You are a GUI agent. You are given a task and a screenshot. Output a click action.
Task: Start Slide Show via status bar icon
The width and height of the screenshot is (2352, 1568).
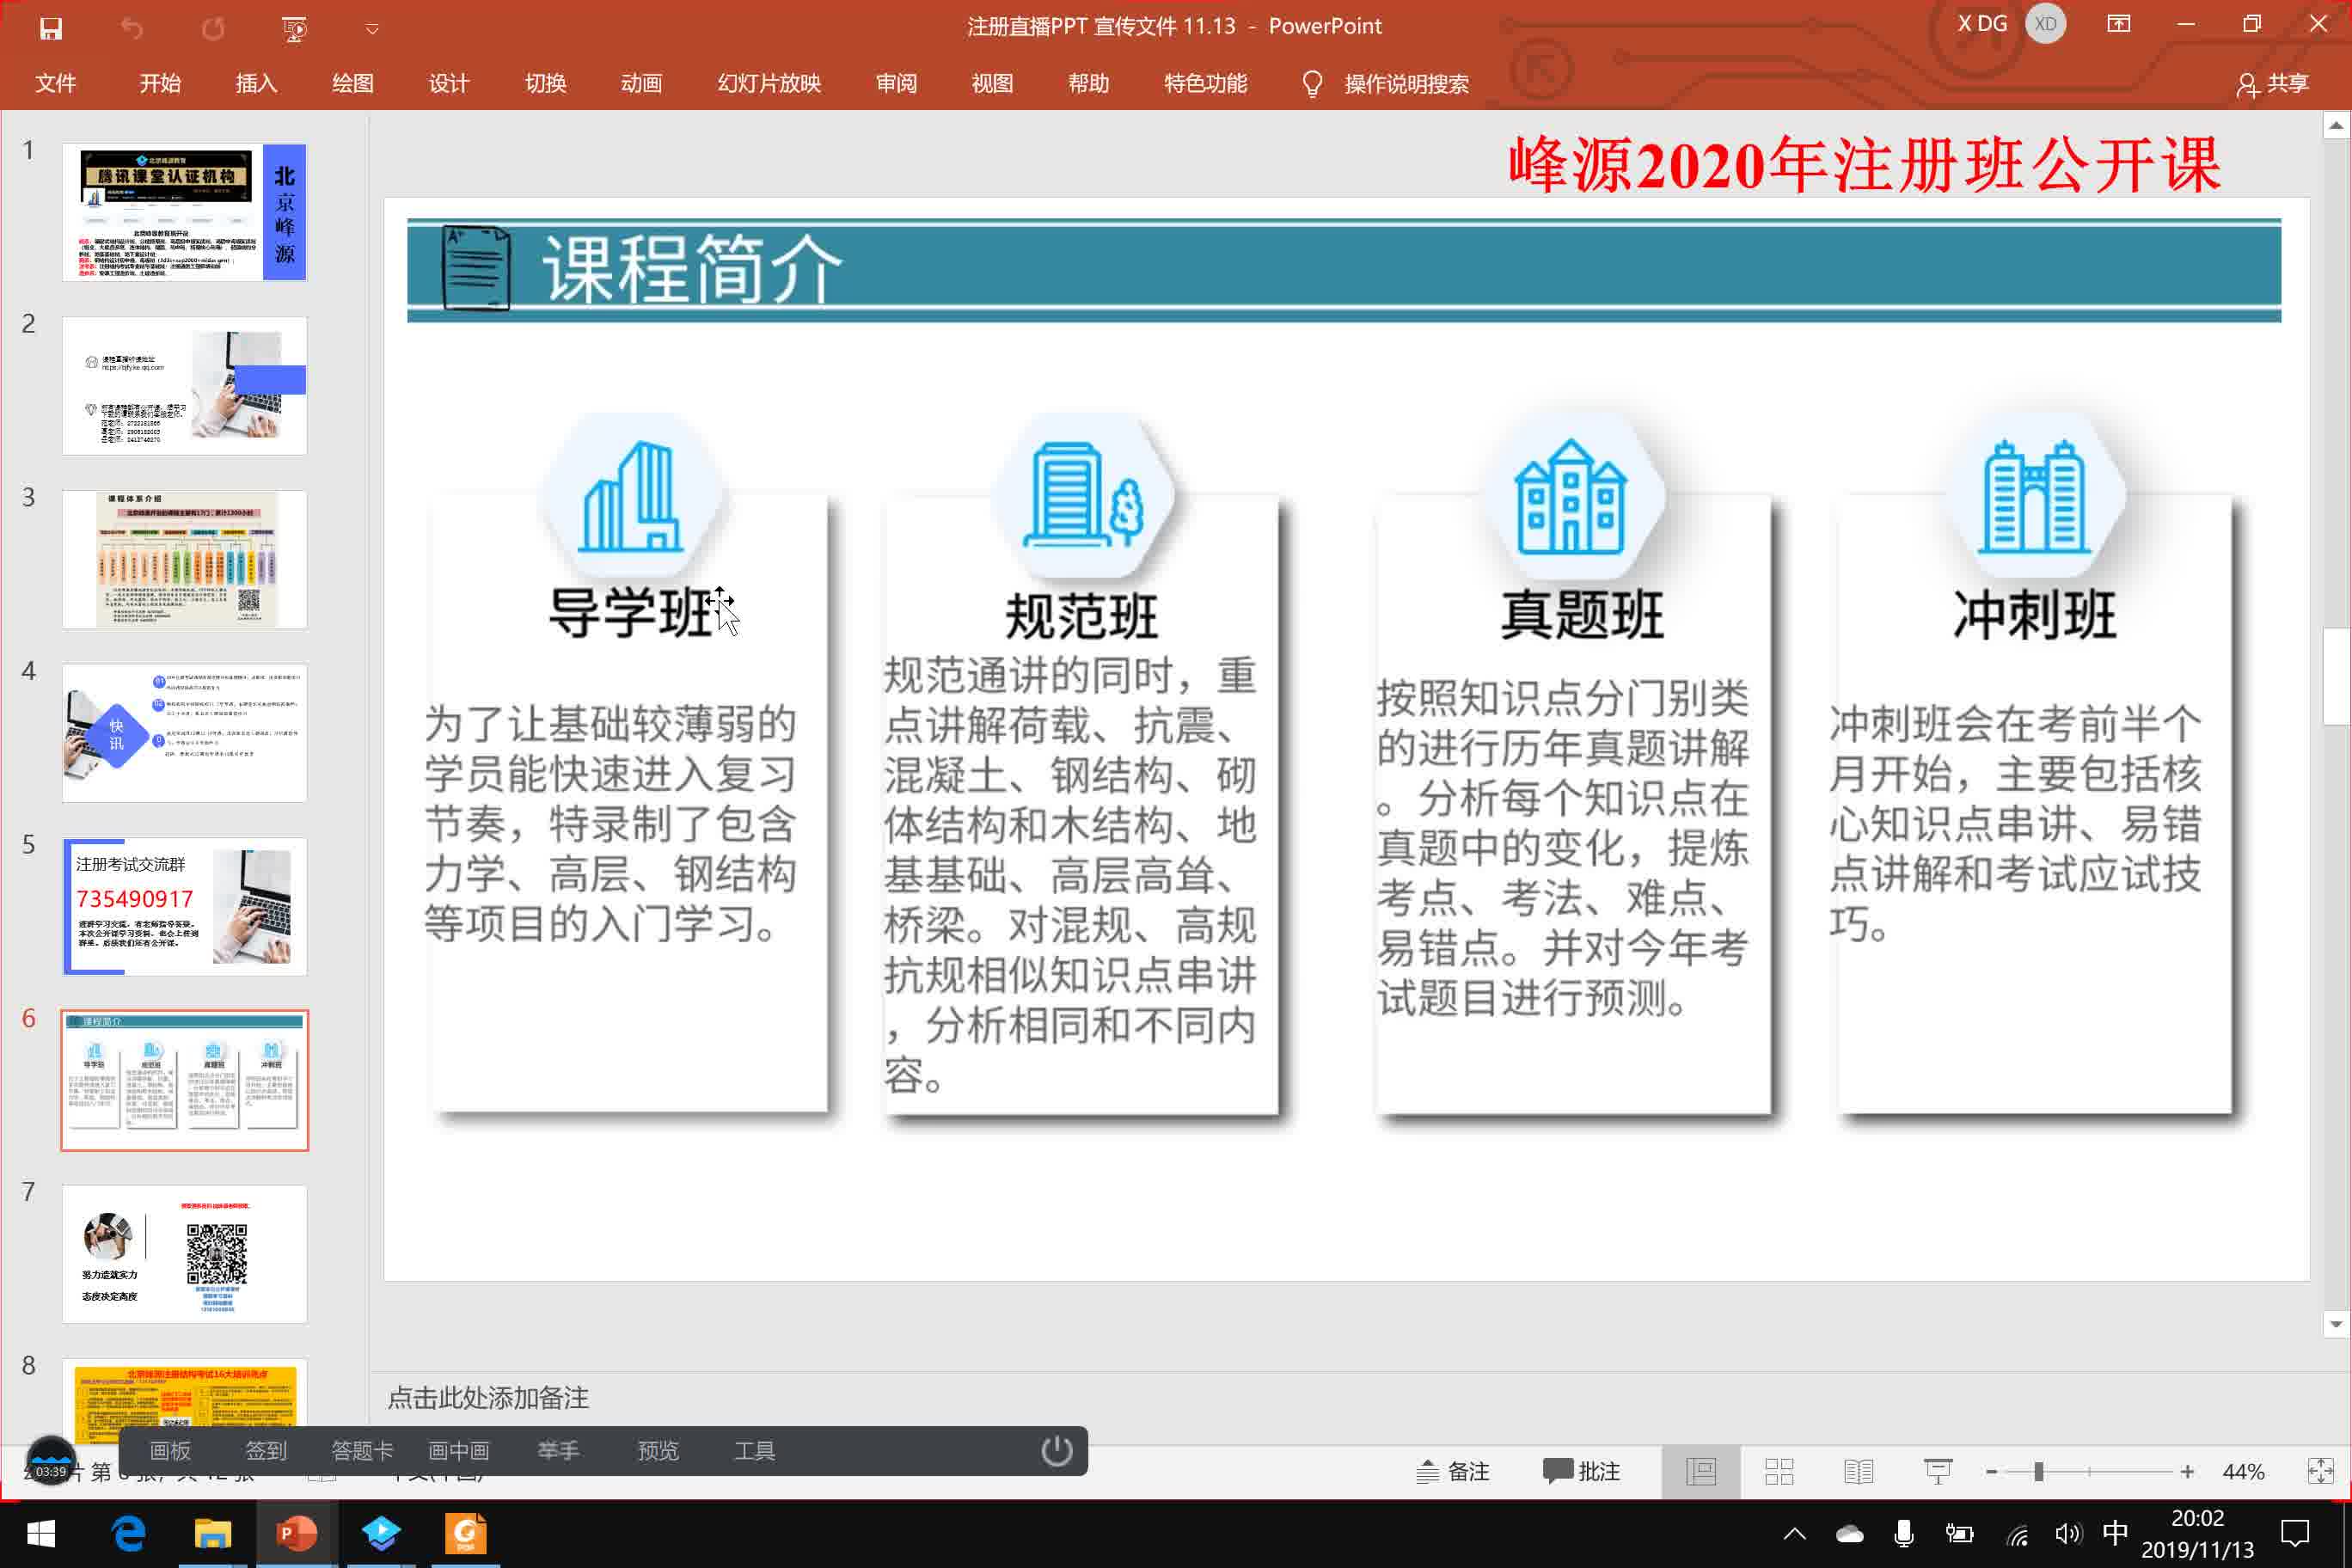[x=1938, y=1471]
